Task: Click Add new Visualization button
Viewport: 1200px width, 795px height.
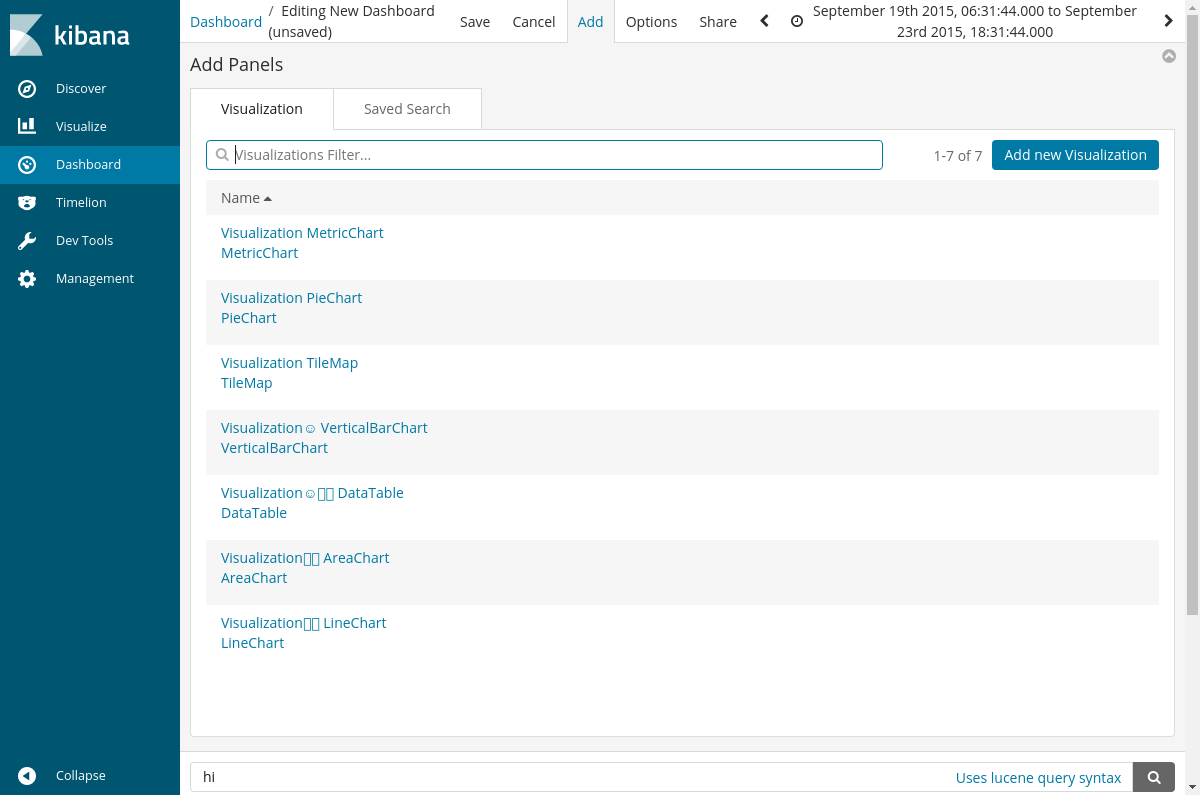Action: (x=1075, y=155)
